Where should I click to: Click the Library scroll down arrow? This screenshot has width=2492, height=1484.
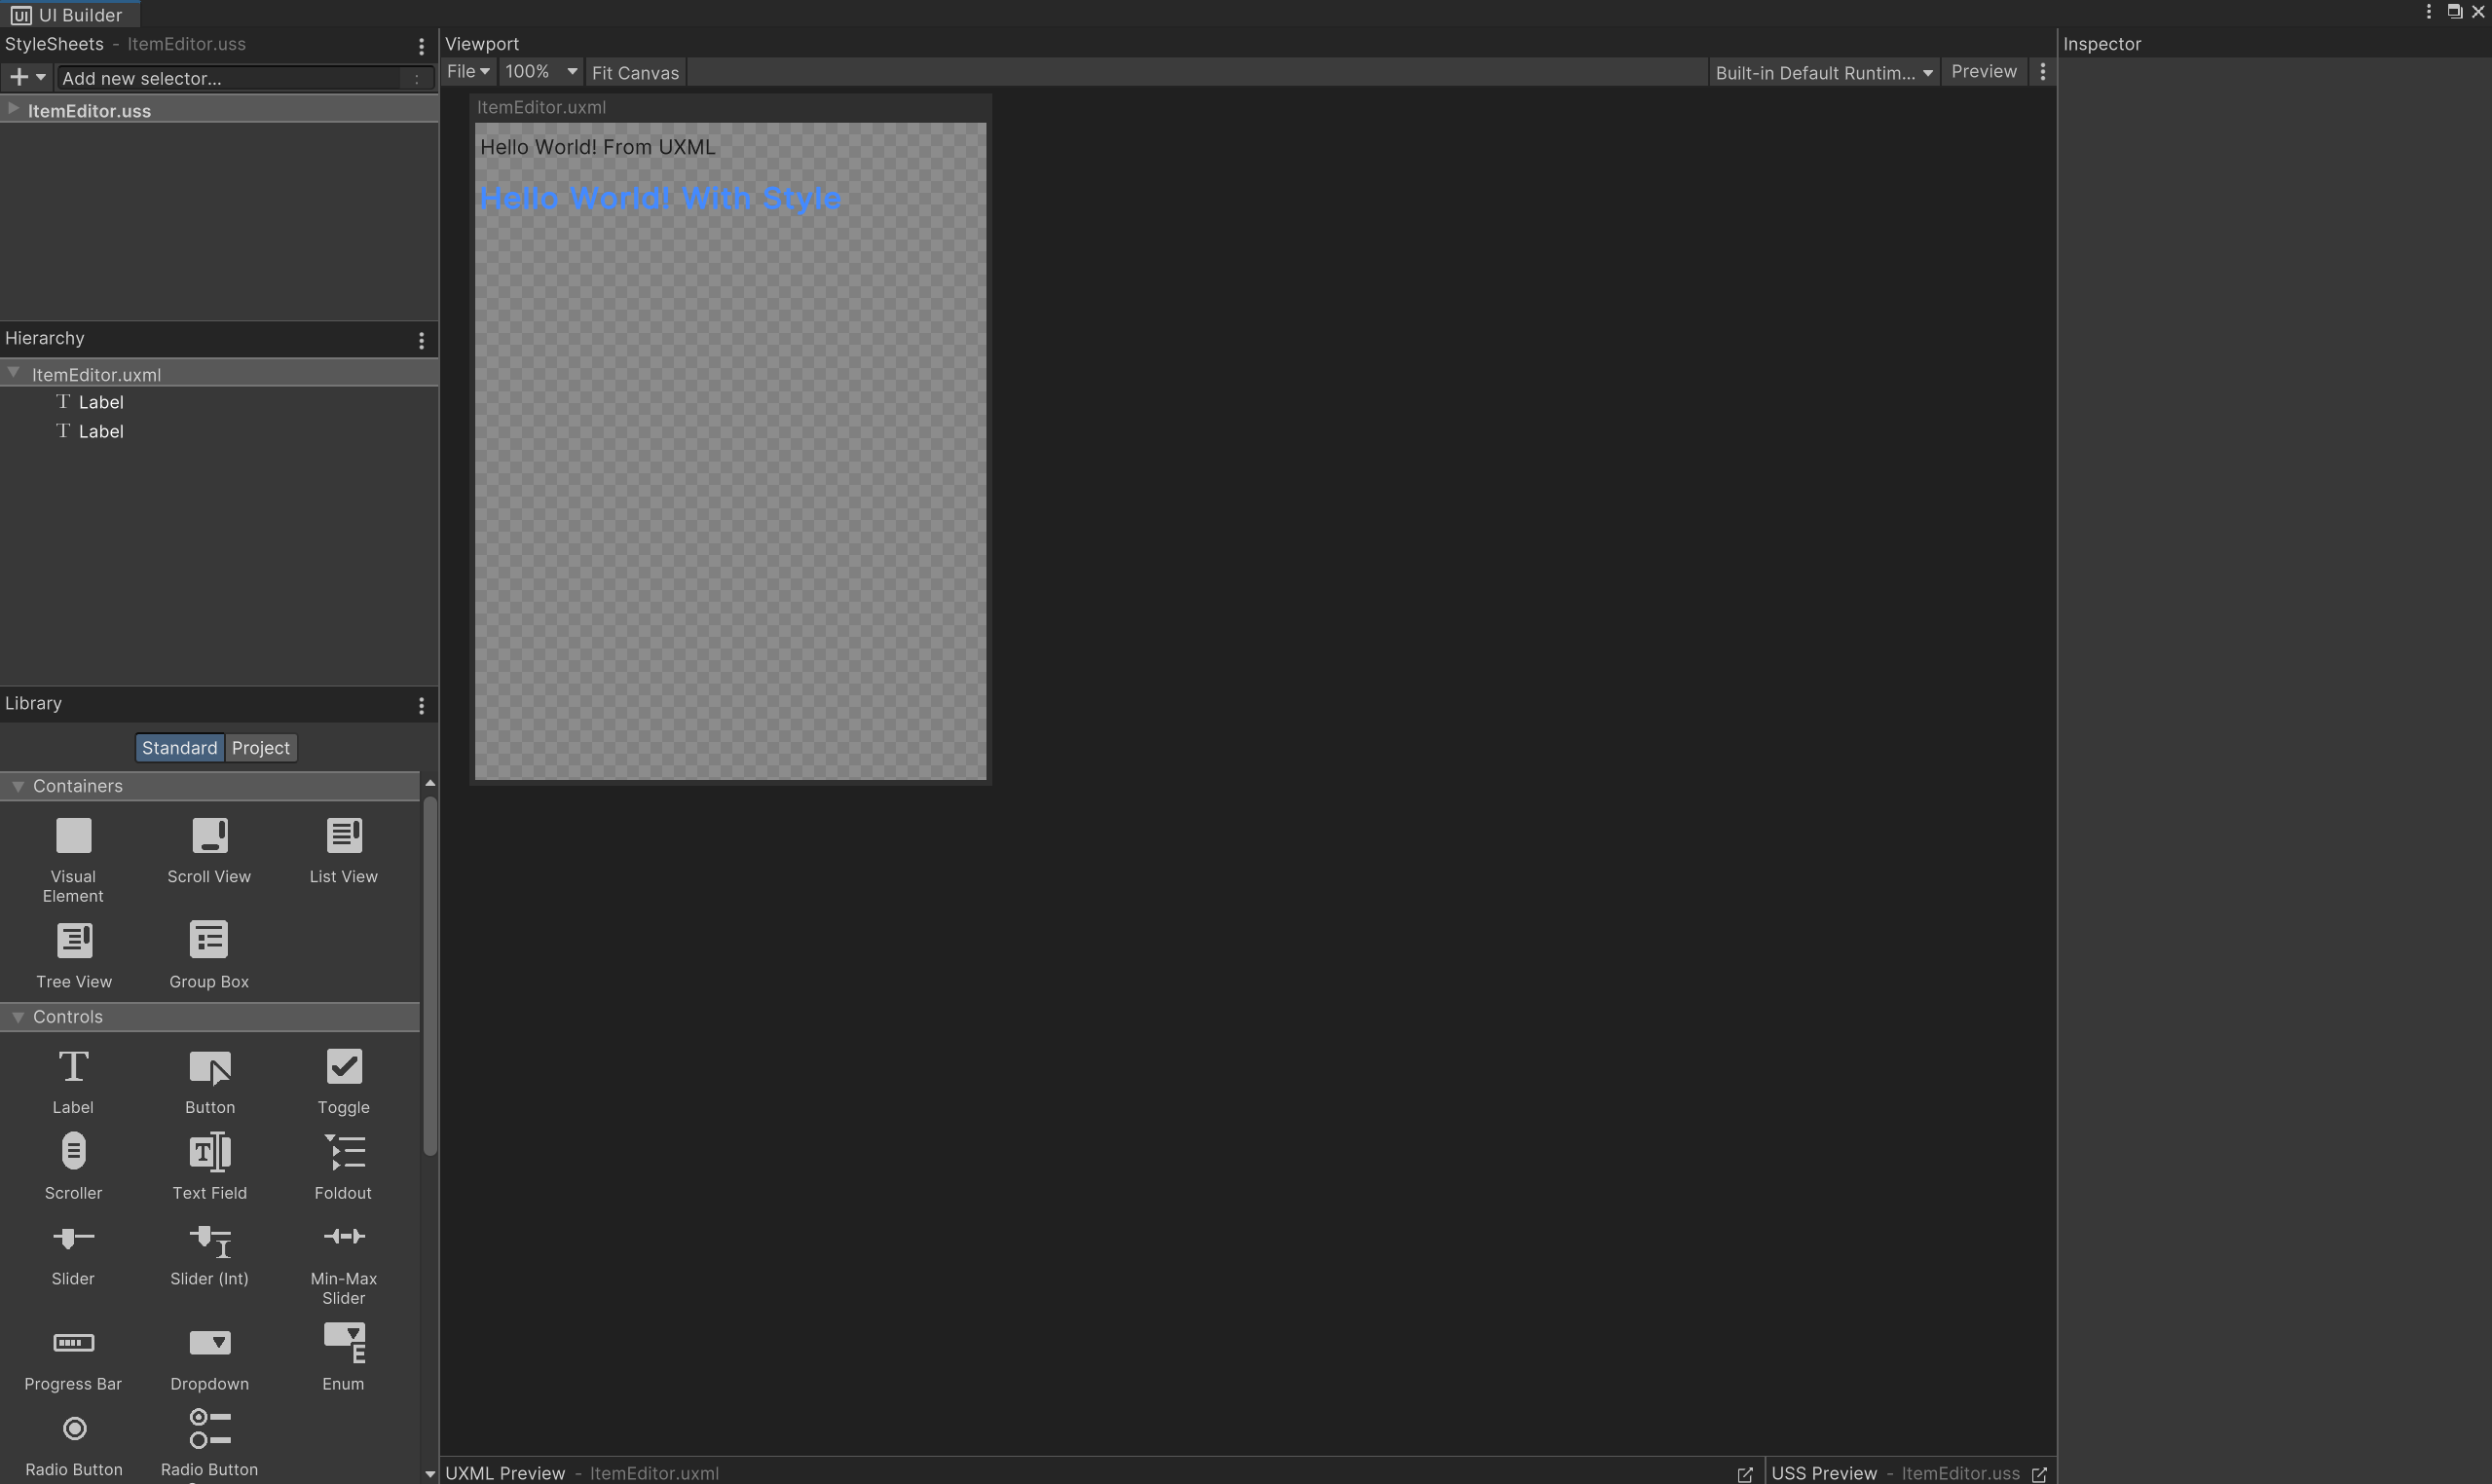430,1475
